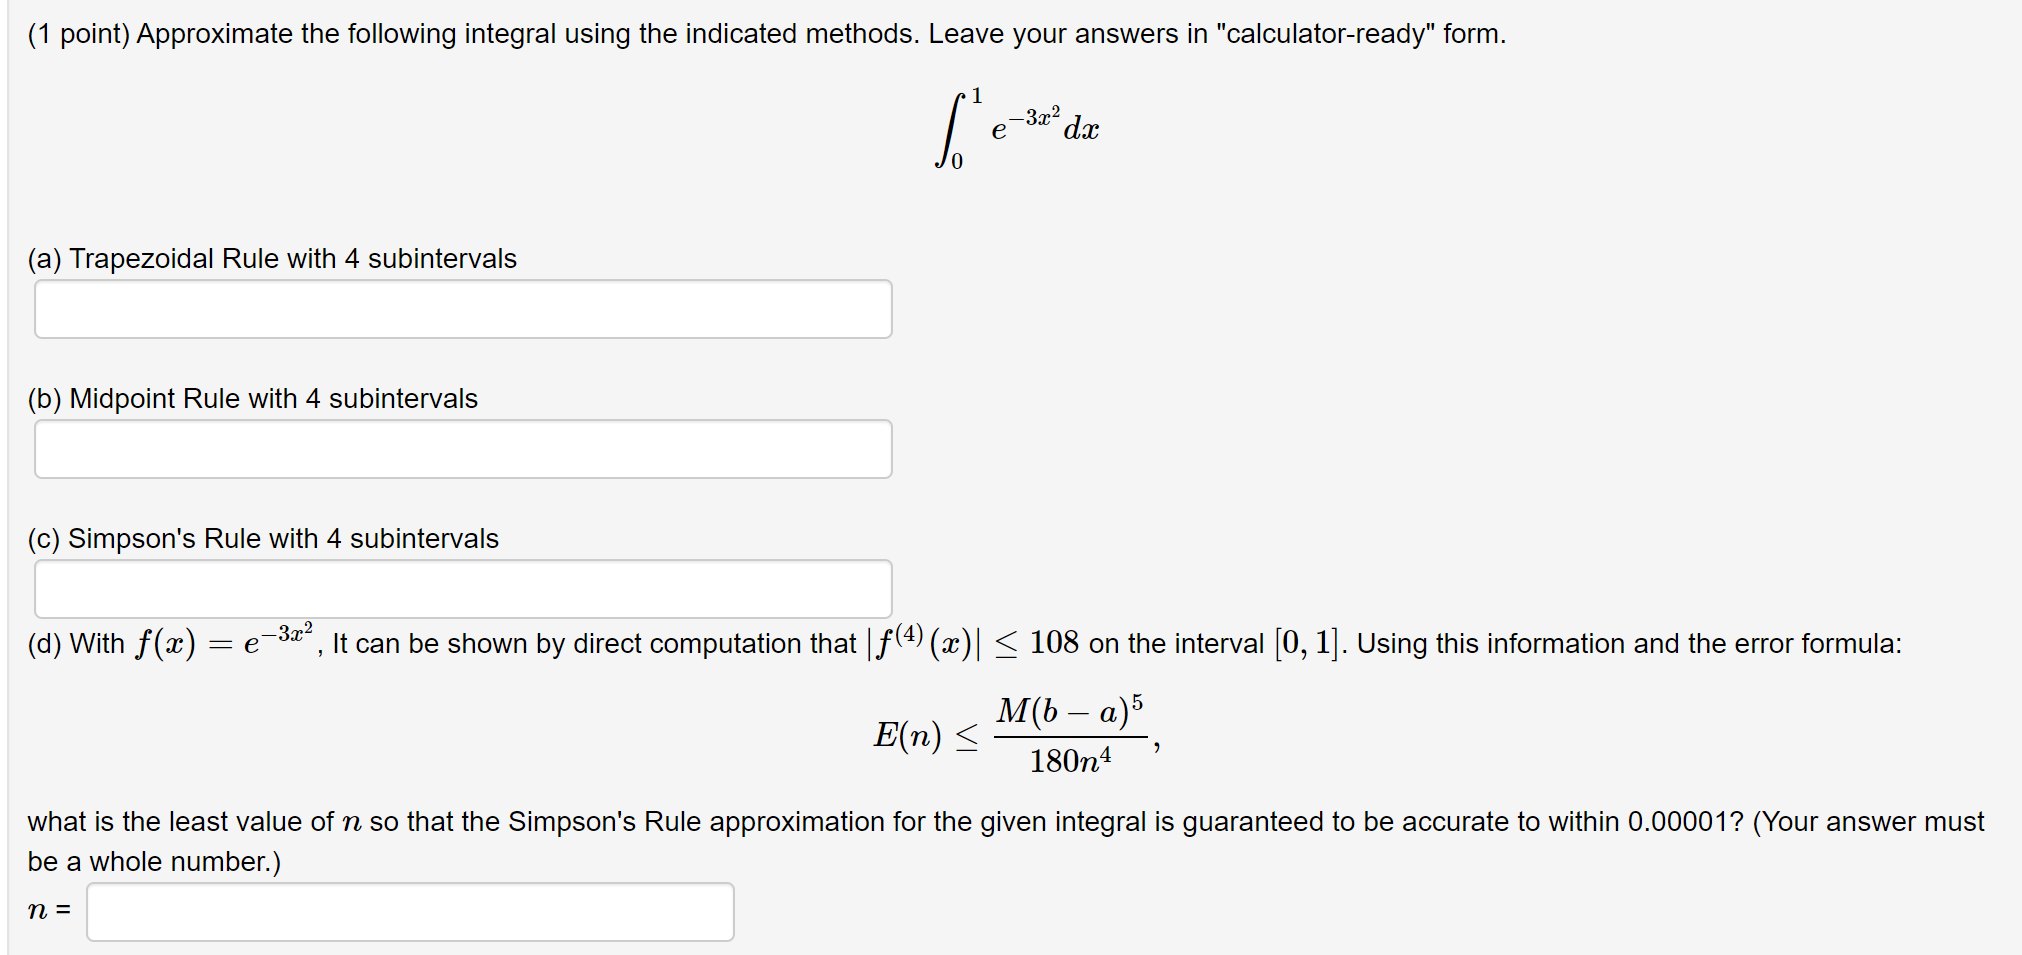Click the Simpson's Rule answer input box
The height and width of the screenshot is (955, 2022).
click(462, 588)
